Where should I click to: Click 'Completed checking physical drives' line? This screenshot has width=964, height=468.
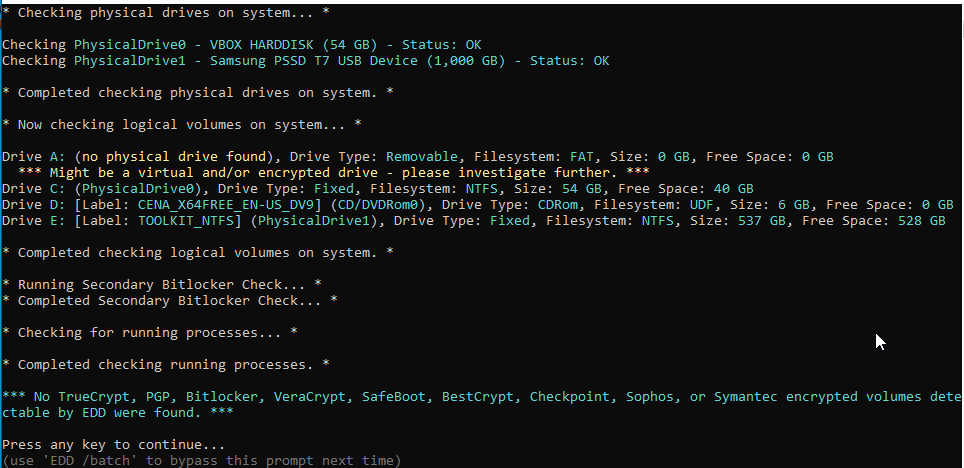[198, 92]
